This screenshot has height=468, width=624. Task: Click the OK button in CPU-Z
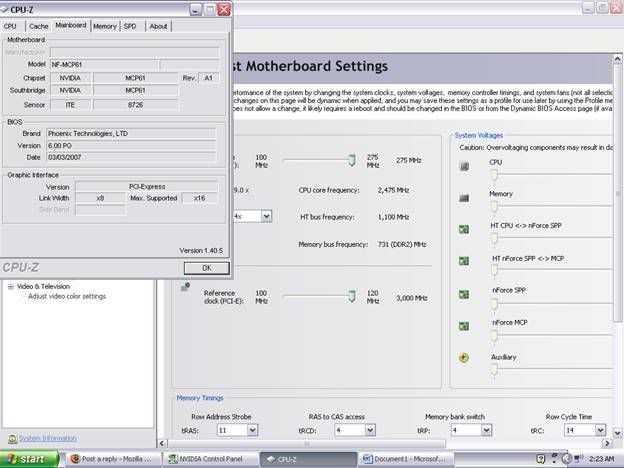(x=207, y=268)
